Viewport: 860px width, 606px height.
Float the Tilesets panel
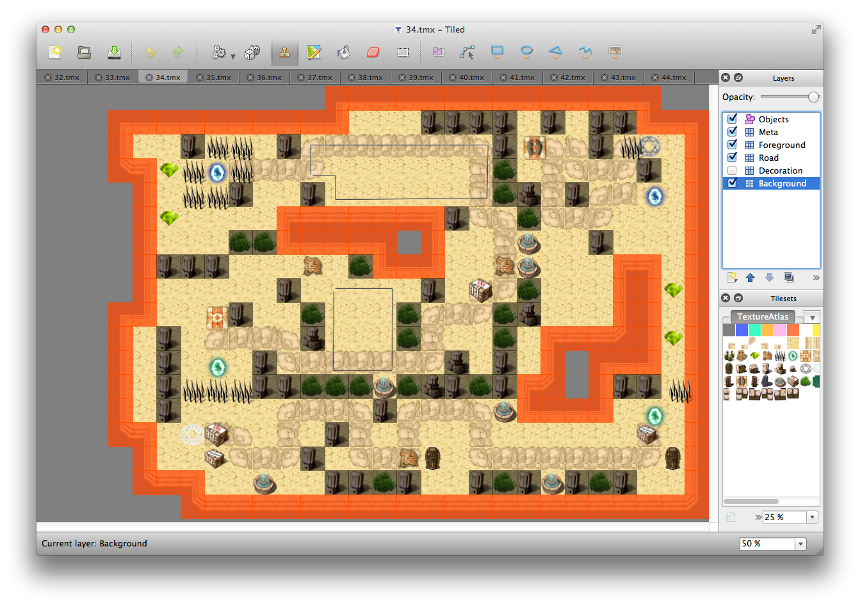pos(738,298)
